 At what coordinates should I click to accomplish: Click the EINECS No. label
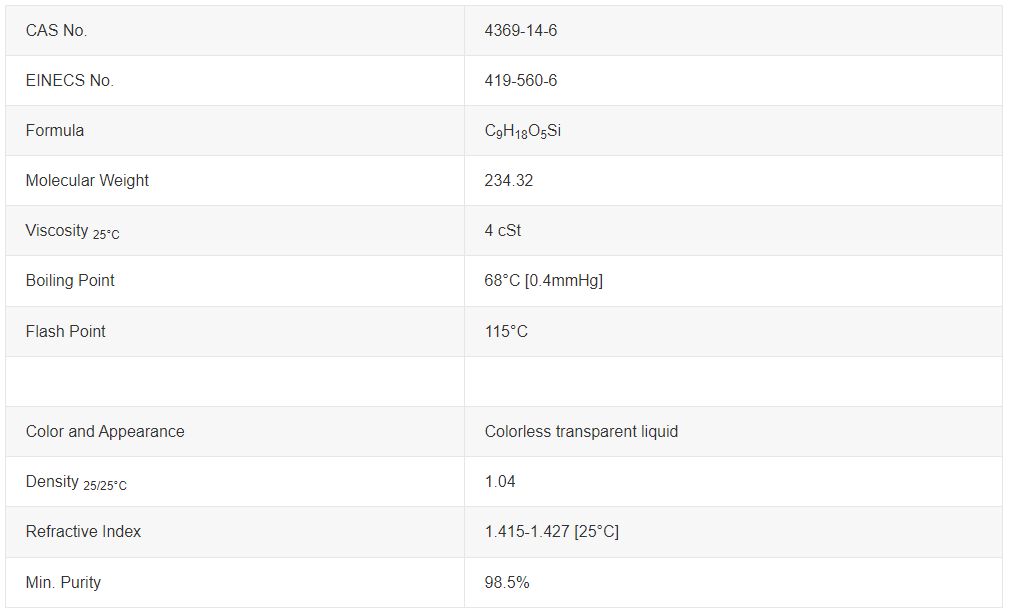(70, 81)
